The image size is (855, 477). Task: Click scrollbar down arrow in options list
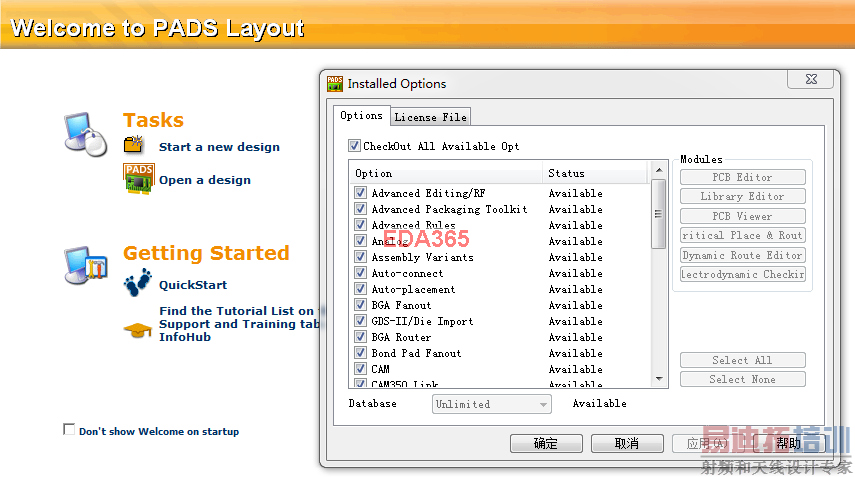pyautogui.click(x=659, y=379)
